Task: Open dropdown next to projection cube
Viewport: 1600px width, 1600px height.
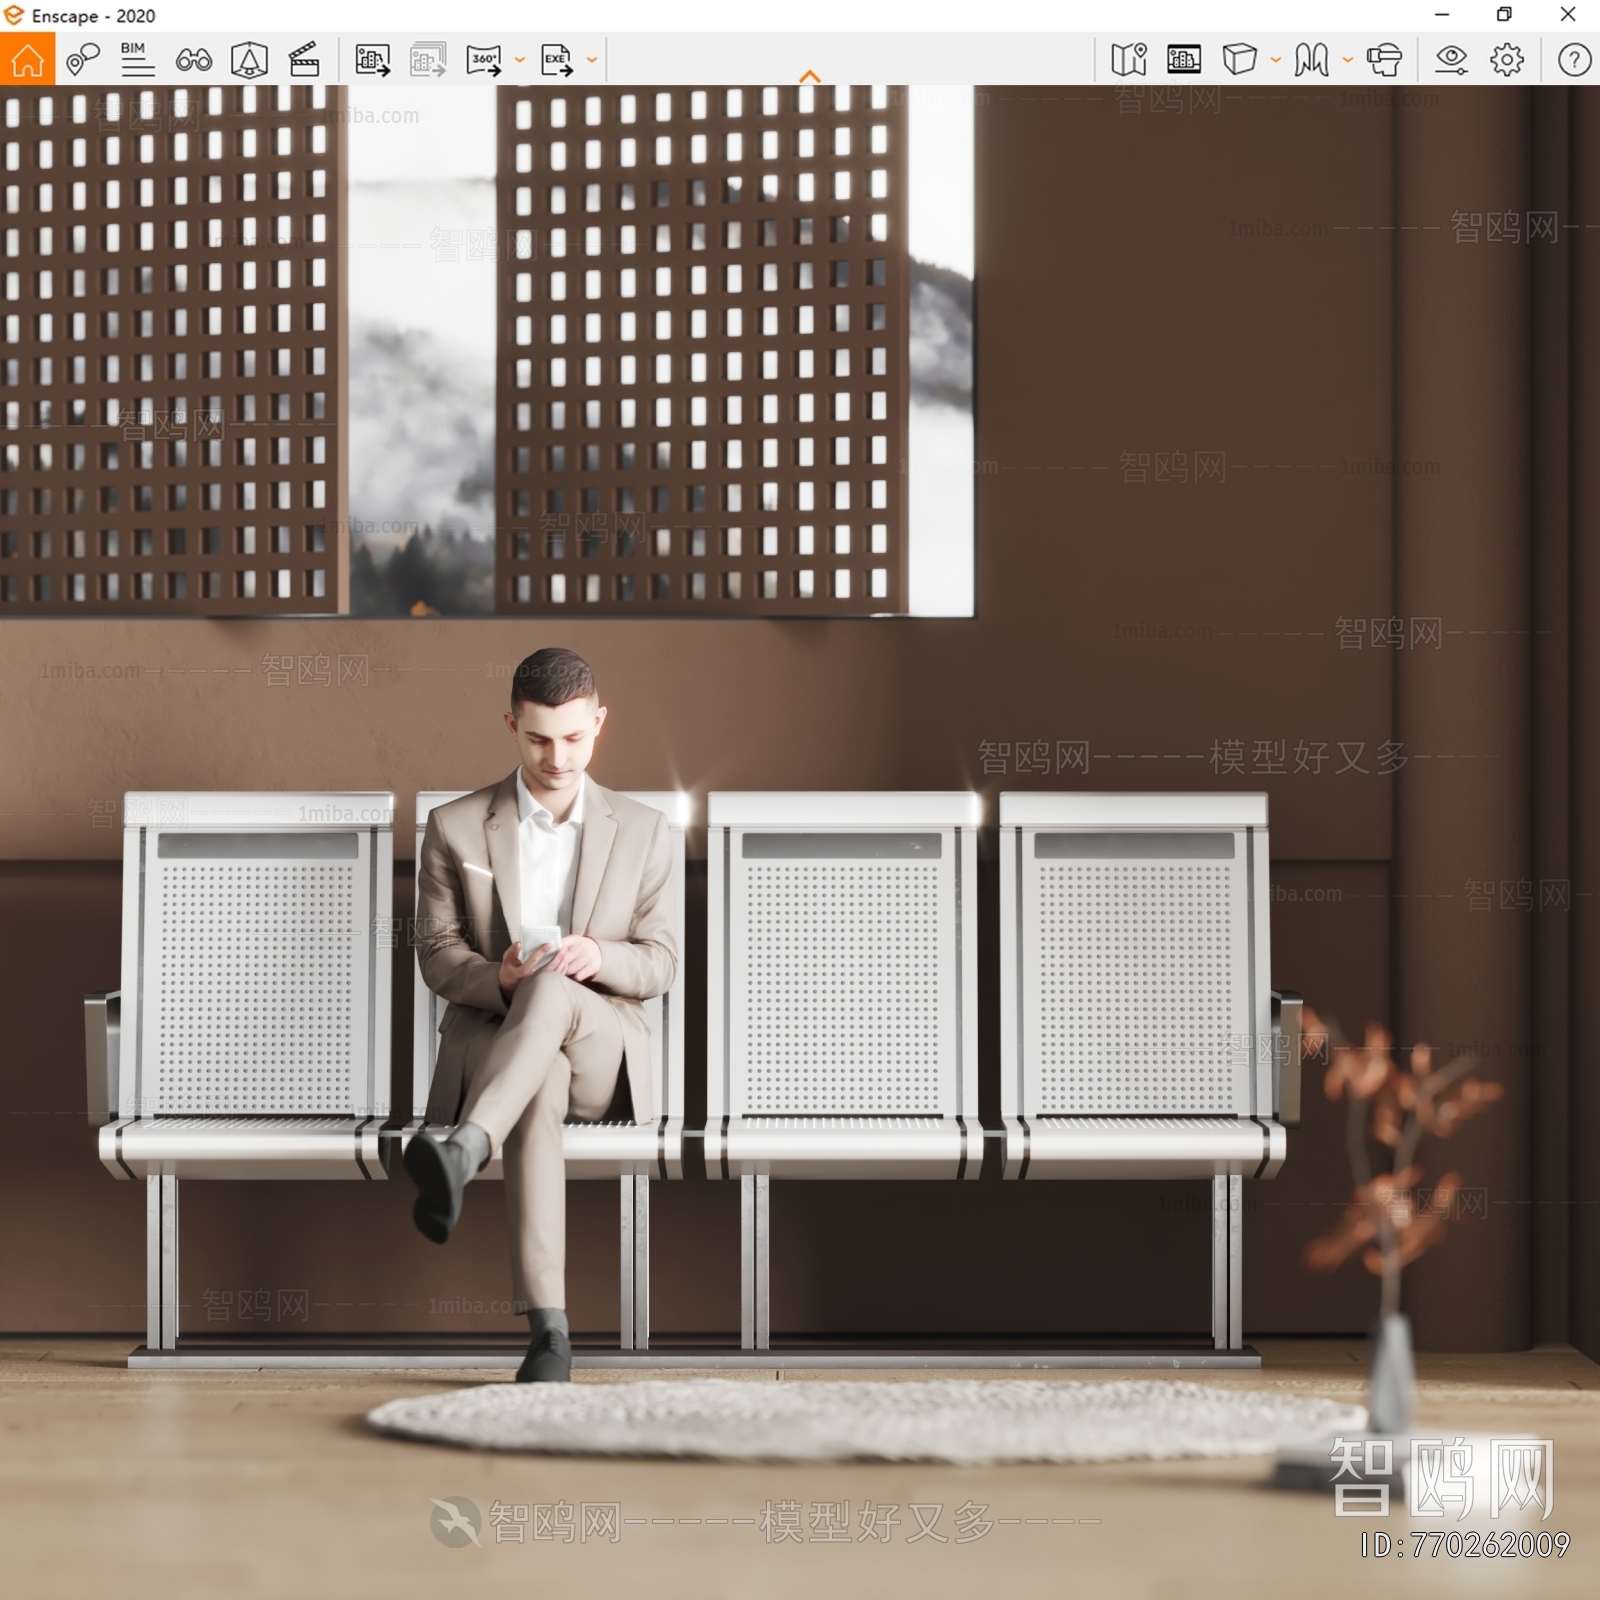Action: point(1276,60)
